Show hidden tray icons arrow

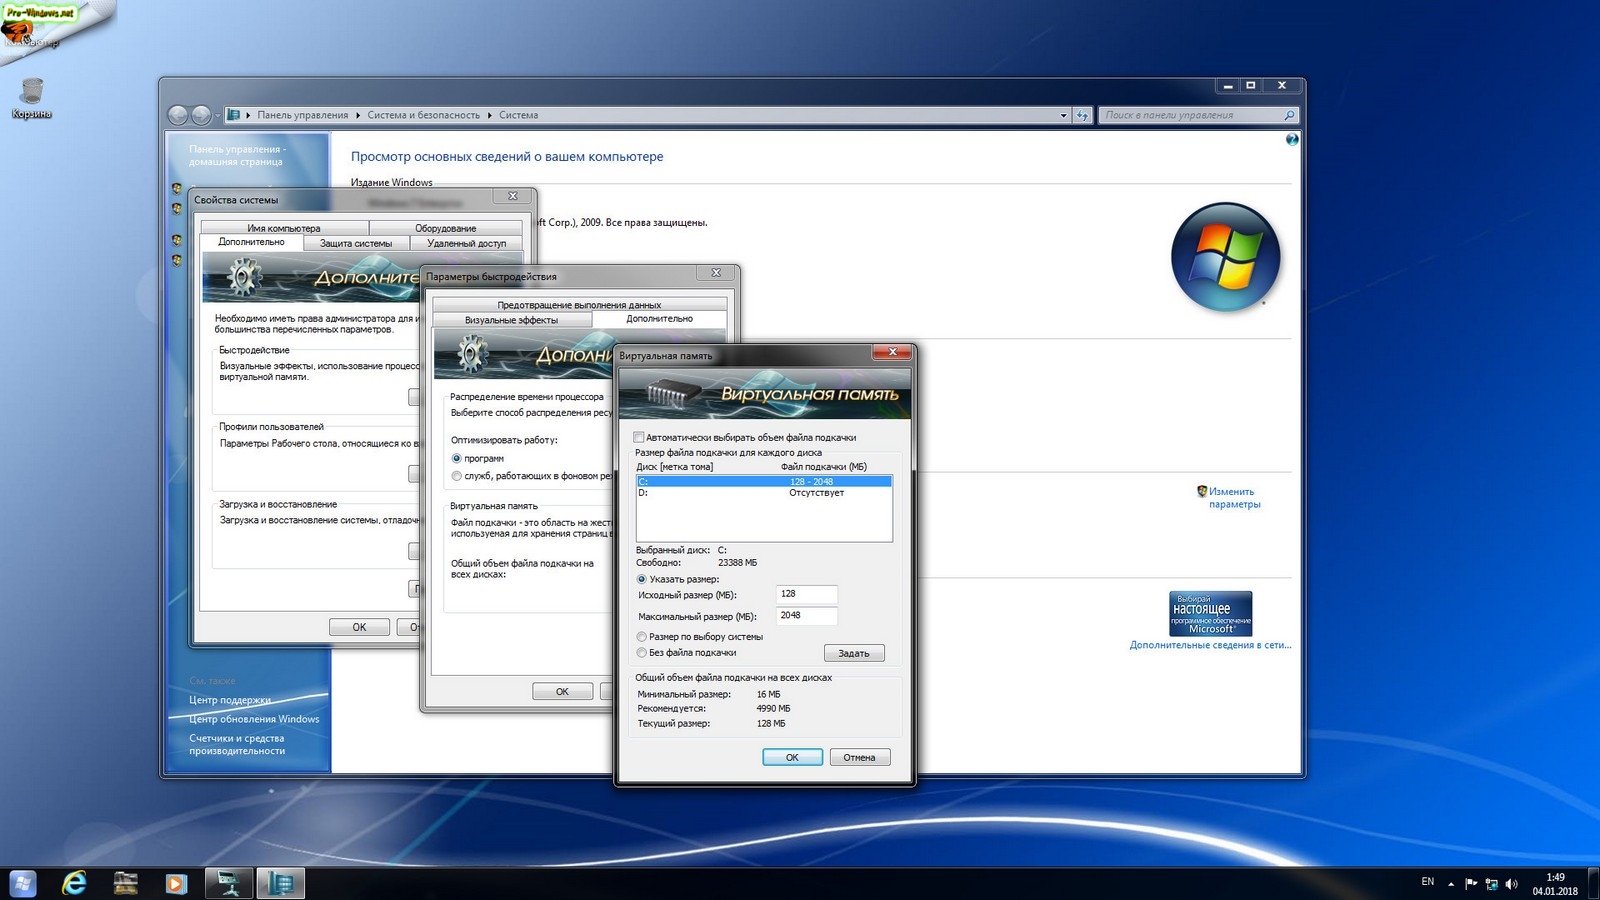tap(1451, 884)
